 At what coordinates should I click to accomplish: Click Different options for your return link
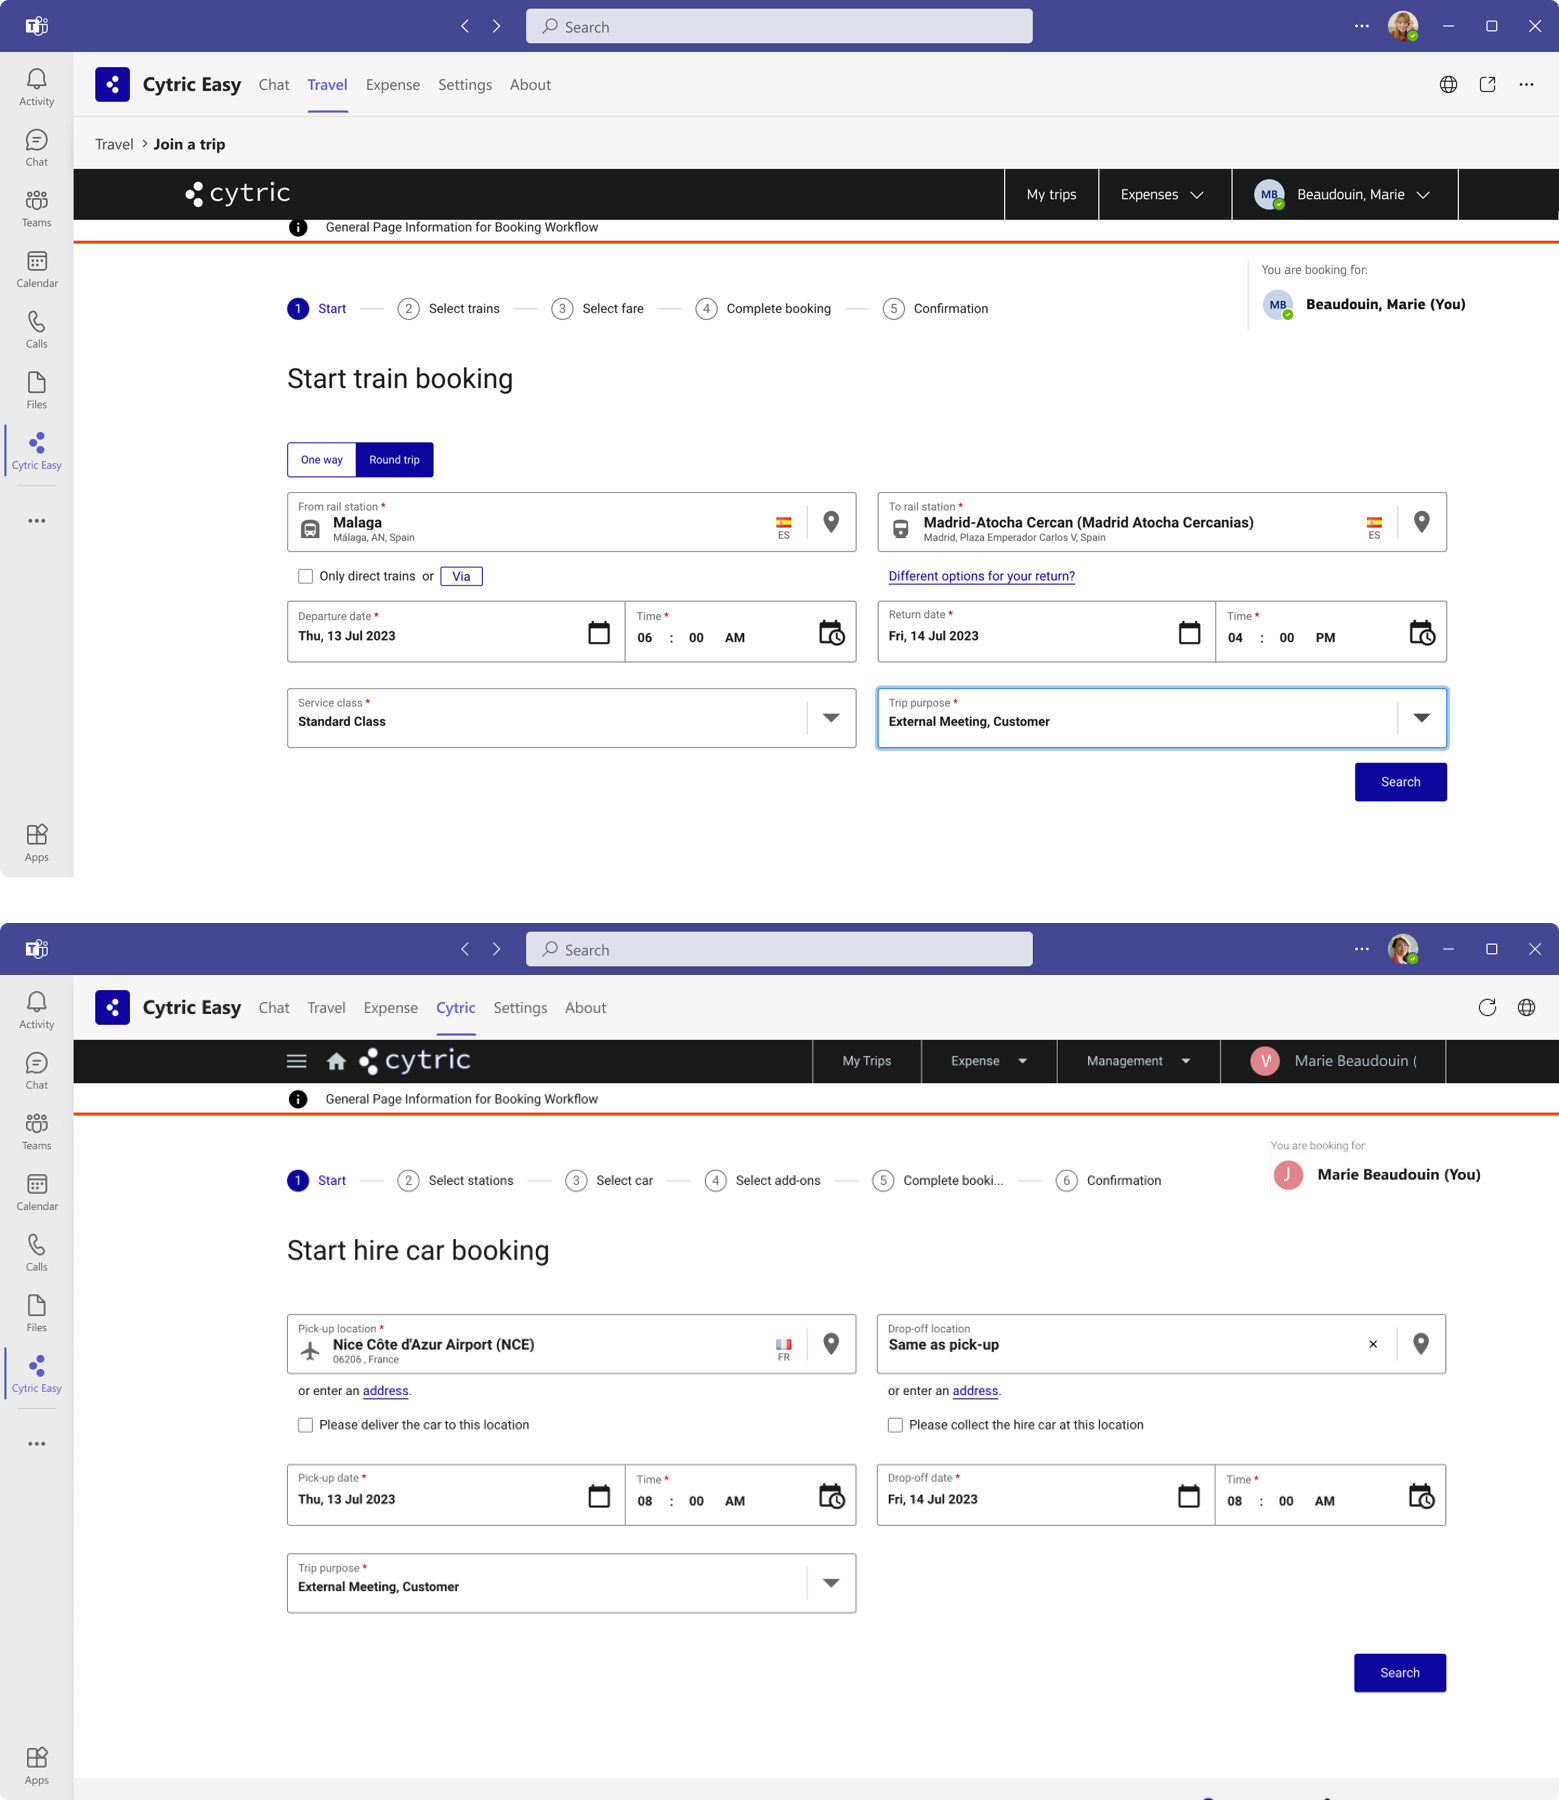point(981,576)
